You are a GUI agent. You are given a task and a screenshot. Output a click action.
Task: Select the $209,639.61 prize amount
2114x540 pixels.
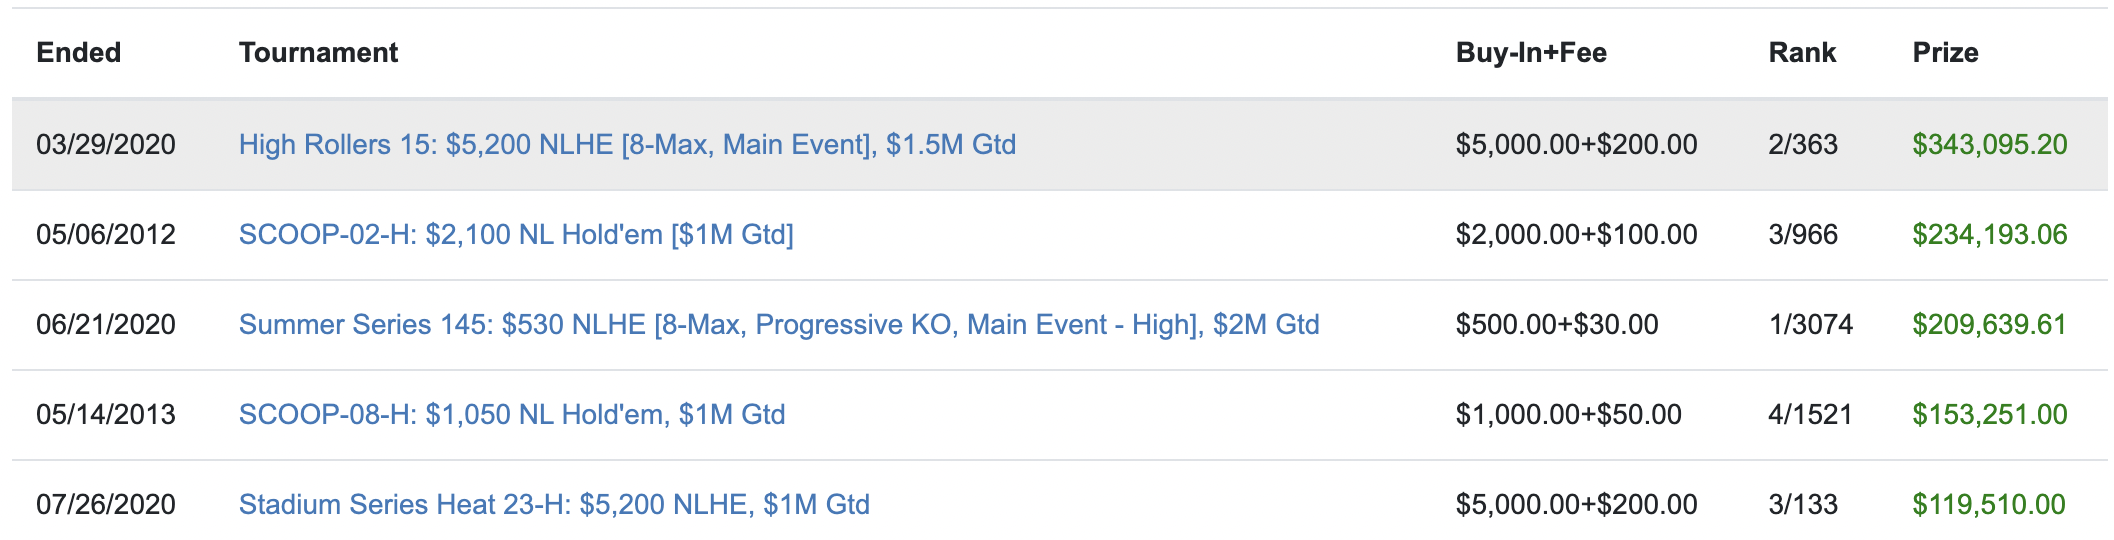tap(1989, 325)
